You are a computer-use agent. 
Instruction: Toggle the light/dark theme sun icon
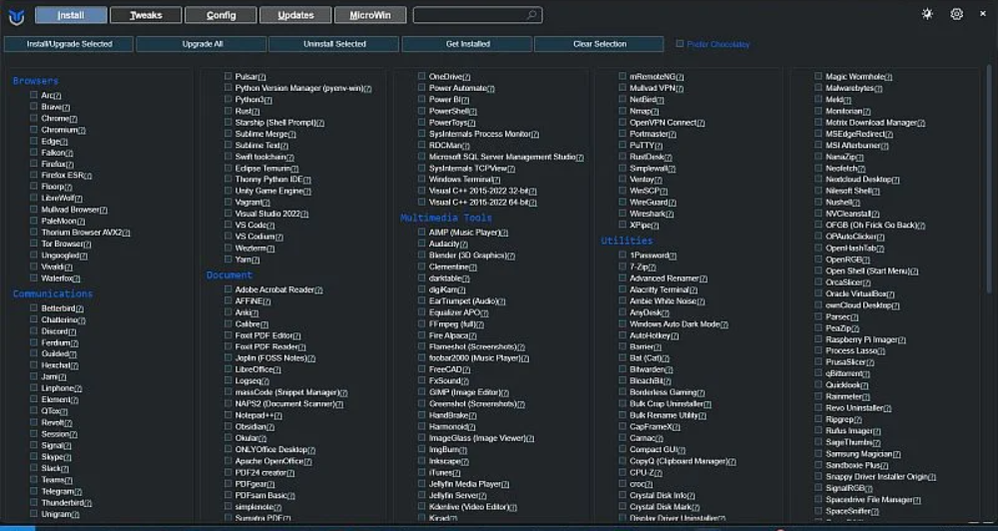point(927,14)
